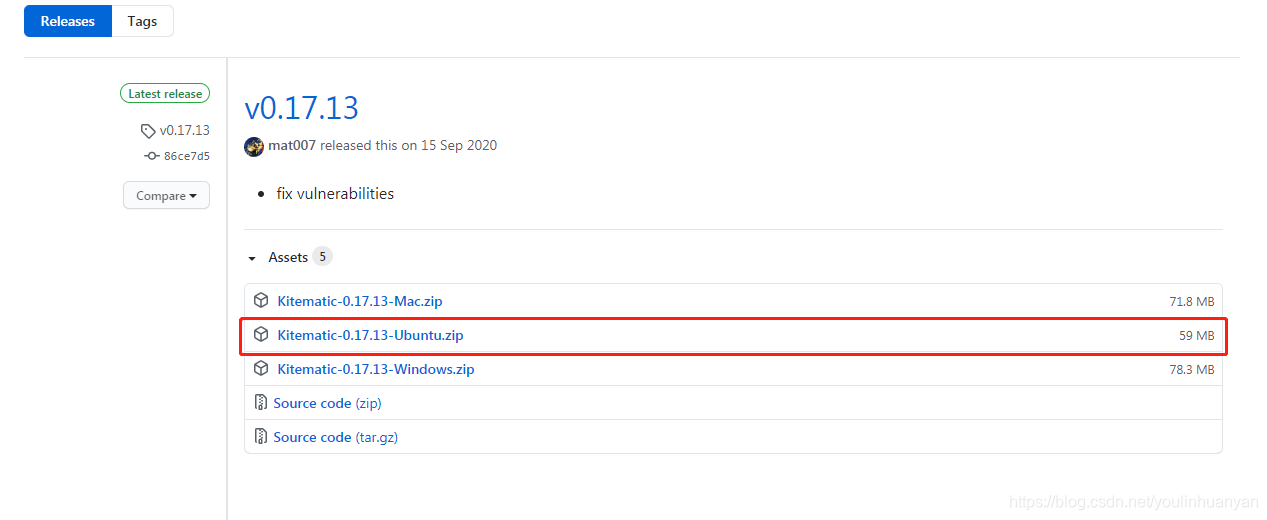Download Kitematic-0.17.13-Windows.zip
This screenshot has height=520, width=1267.
point(376,369)
